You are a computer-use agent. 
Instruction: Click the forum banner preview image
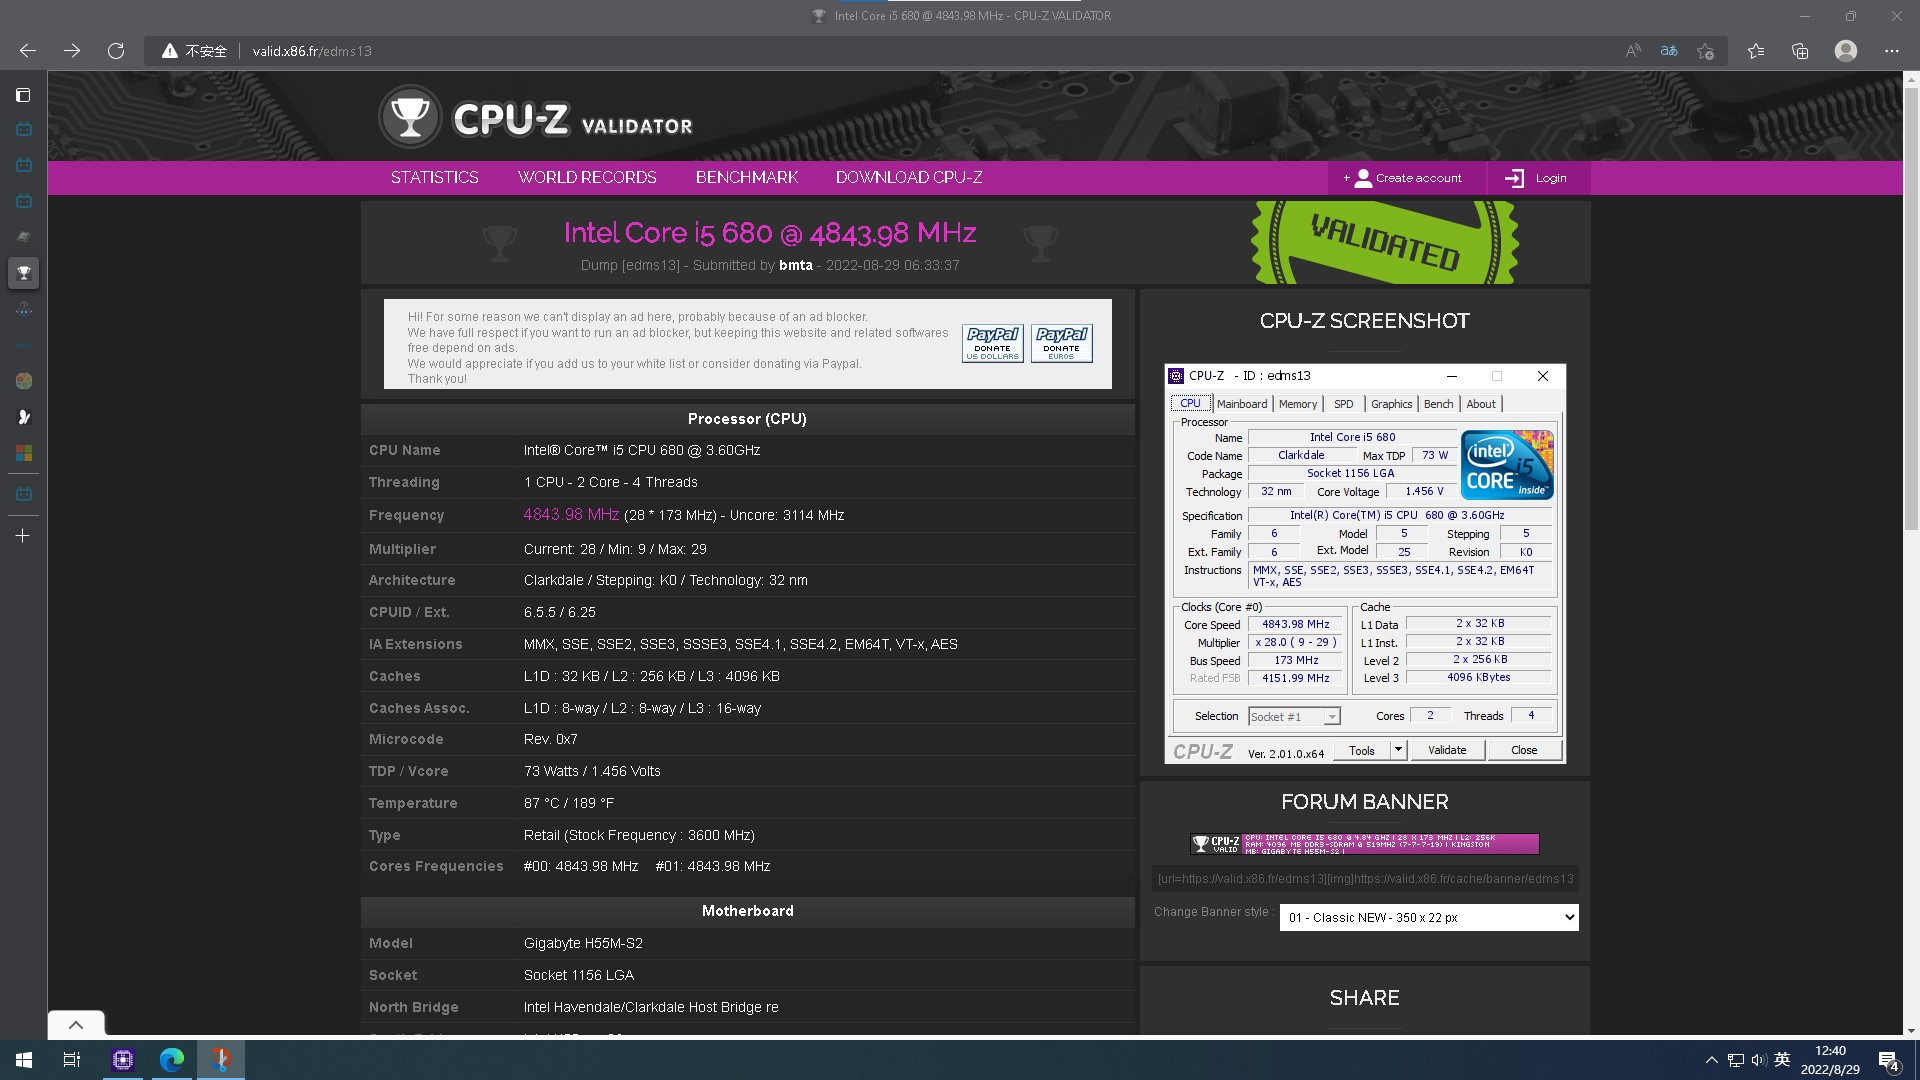coord(1364,844)
